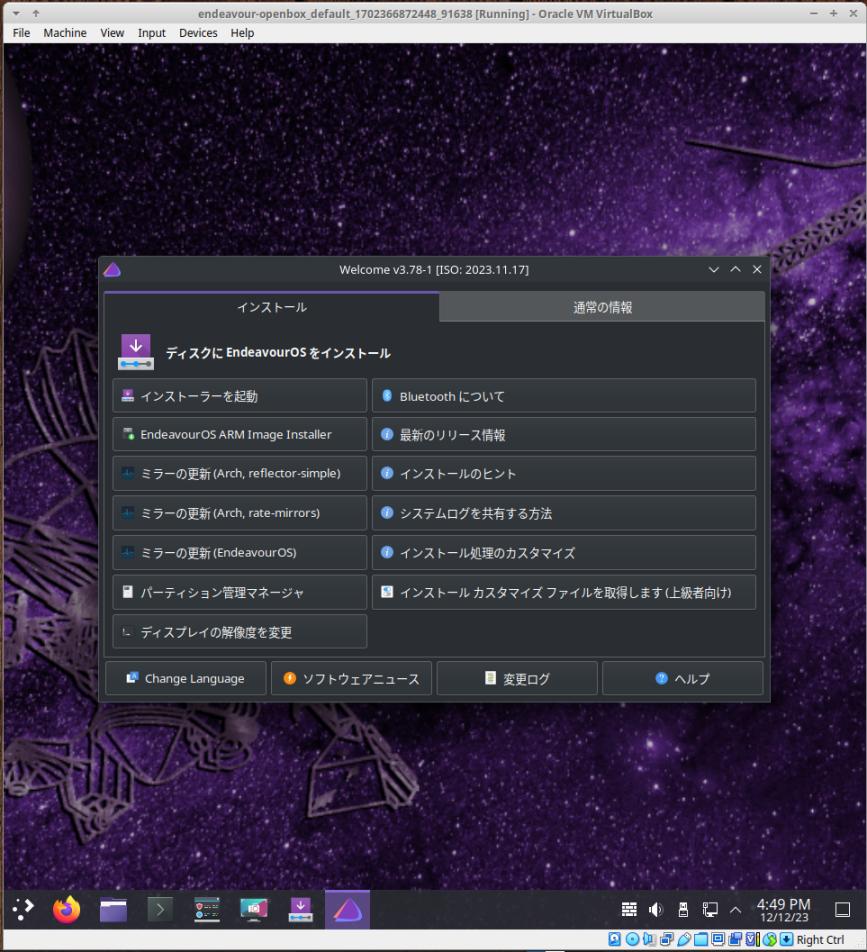The image size is (867, 952).
Task: Open ソフトウェアニュース software news
Action: tap(351, 678)
